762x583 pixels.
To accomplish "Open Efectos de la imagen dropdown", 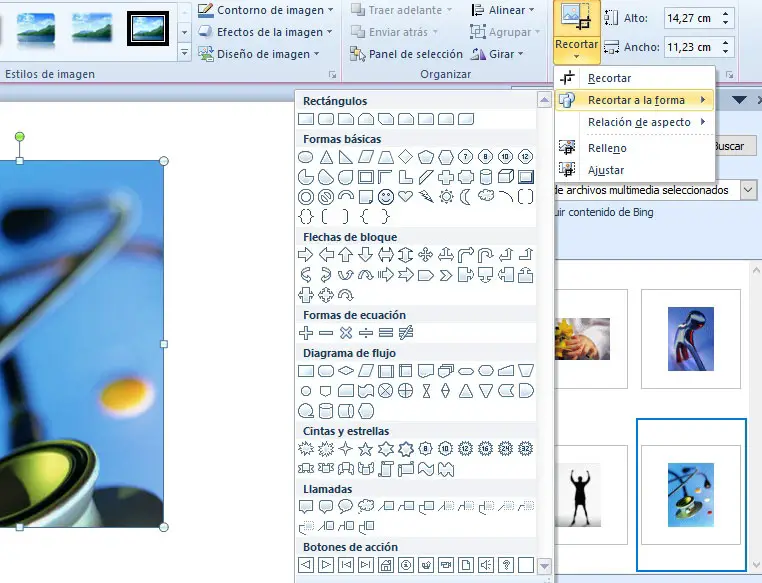I will click(x=266, y=32).
